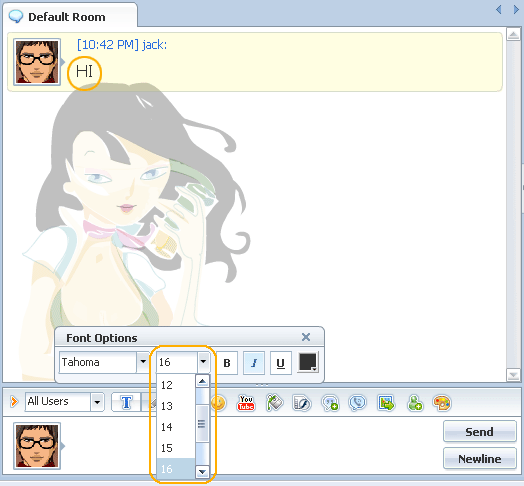Click the Send button
The width and height of the screenshot is (524, 486).
point(480,432)
